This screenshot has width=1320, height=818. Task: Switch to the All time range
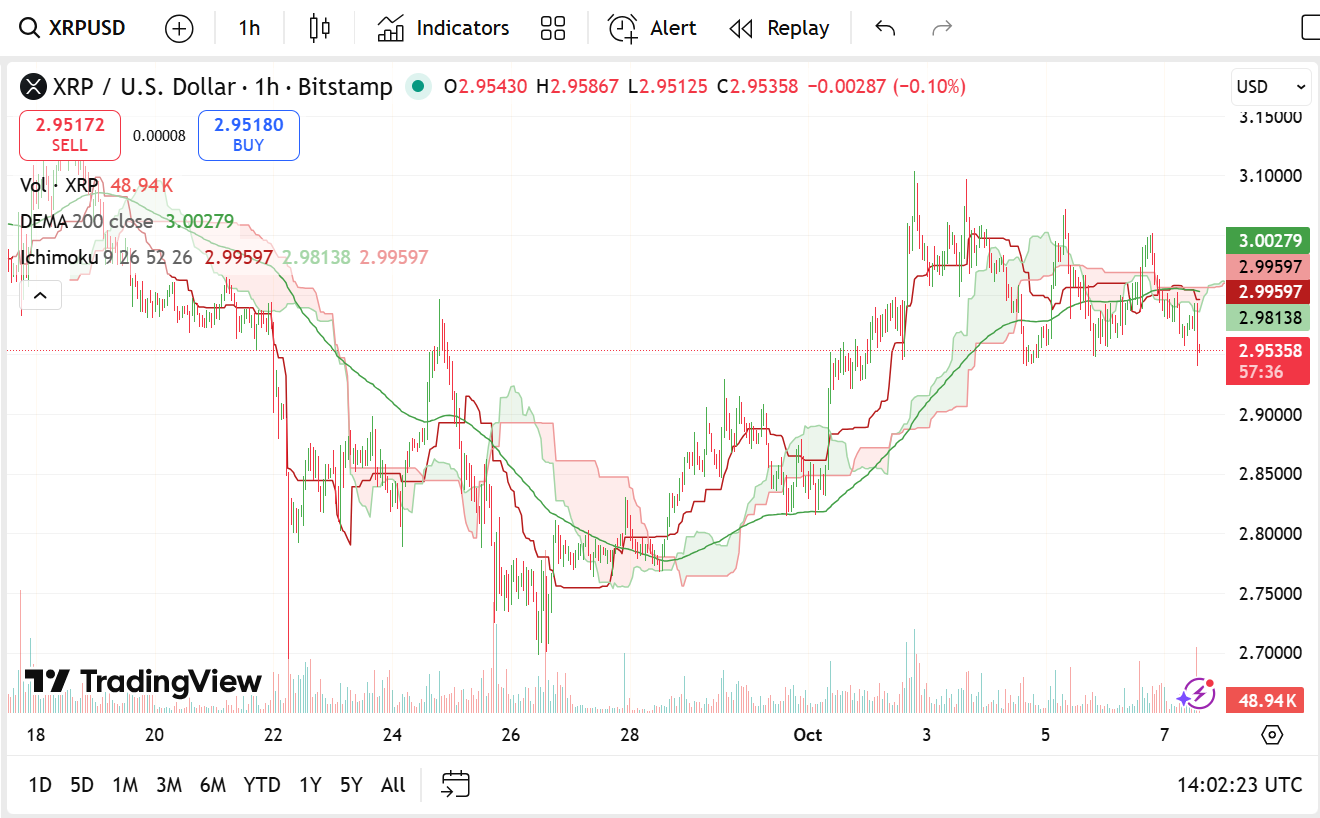coord(393,785)
